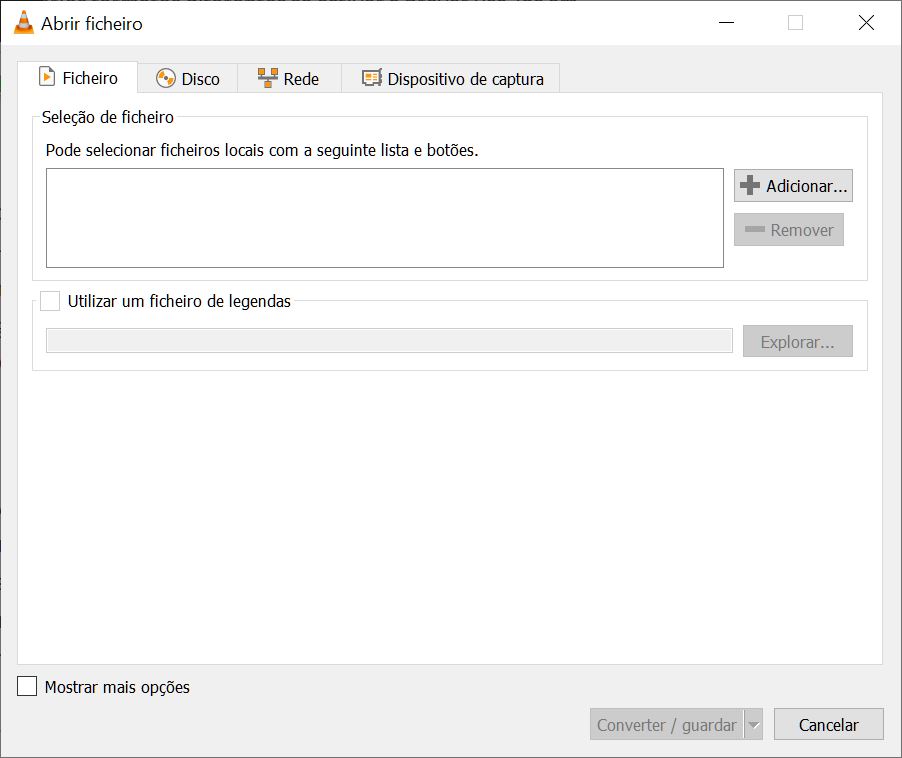The width and height of the screenshot is (902, 758).
Task: Close the Abrir ficheiro dialog
Action: (866, 23)
